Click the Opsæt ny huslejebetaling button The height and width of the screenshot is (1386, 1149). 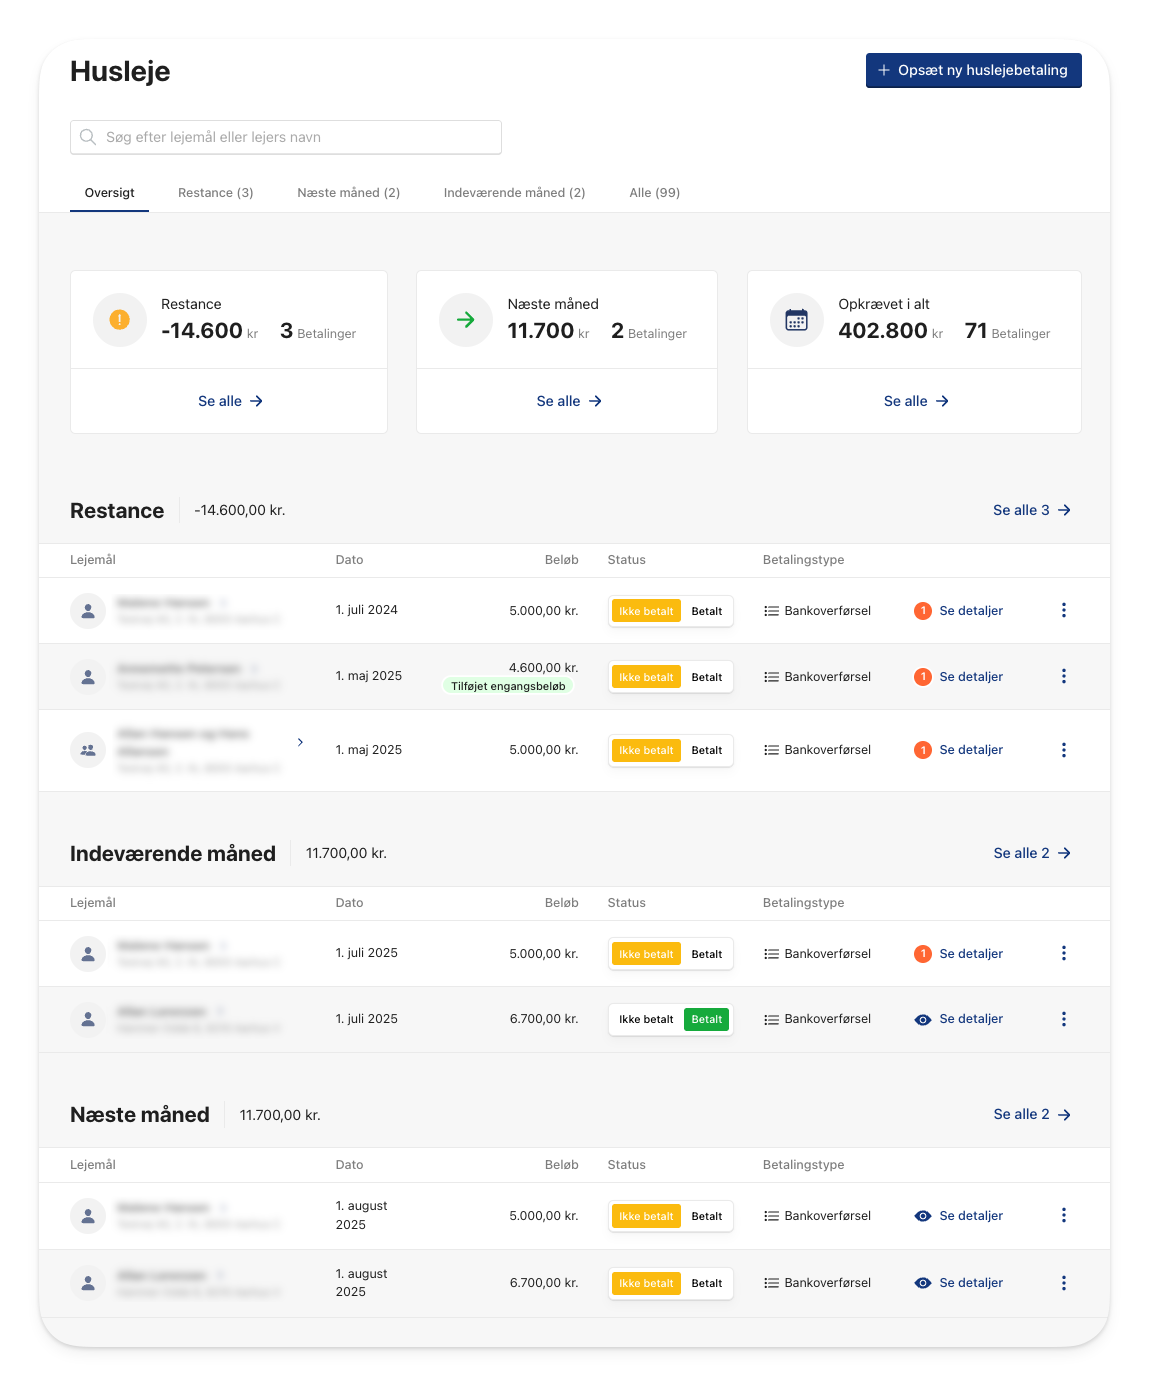(974, 70)
